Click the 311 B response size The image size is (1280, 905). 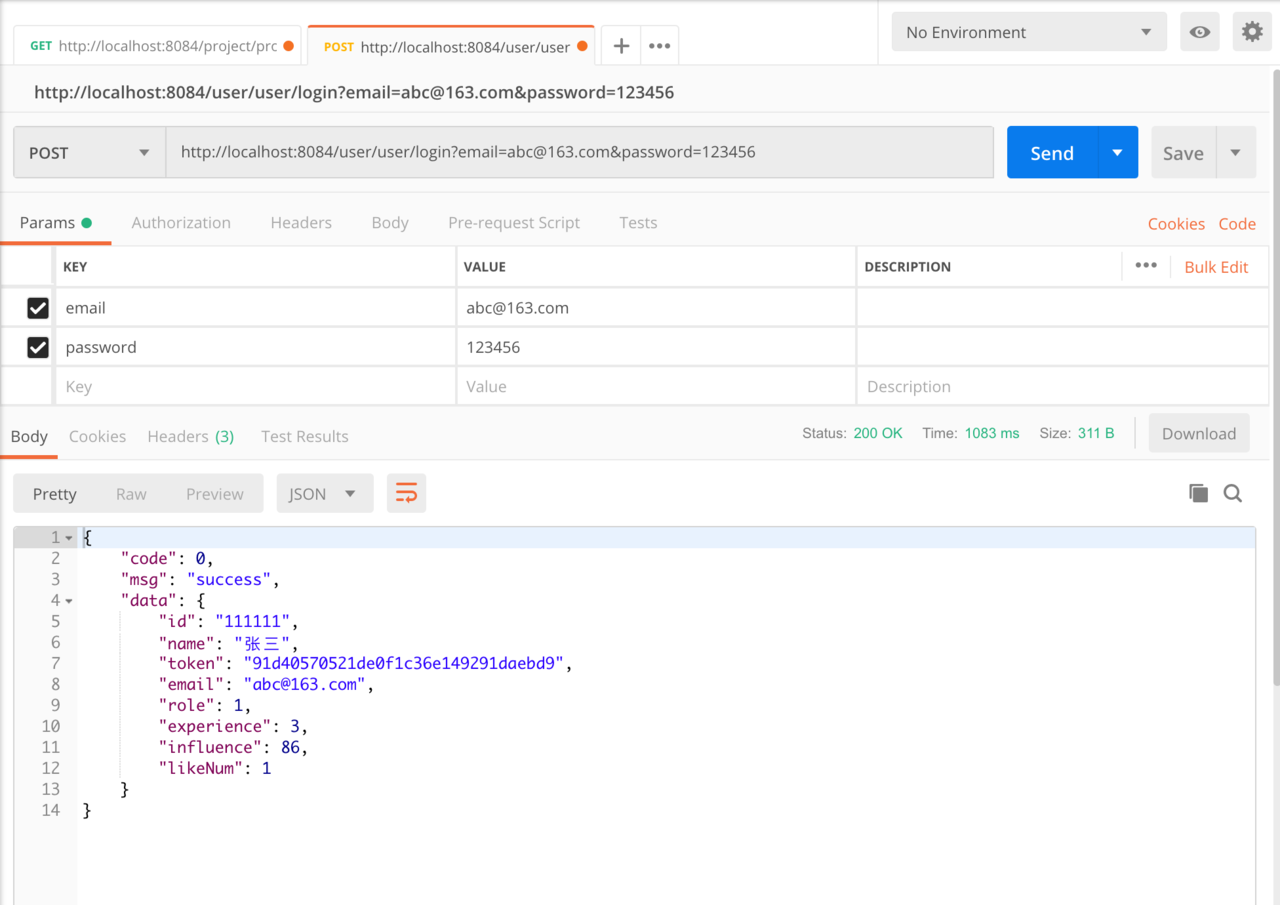pos(1096,433)
